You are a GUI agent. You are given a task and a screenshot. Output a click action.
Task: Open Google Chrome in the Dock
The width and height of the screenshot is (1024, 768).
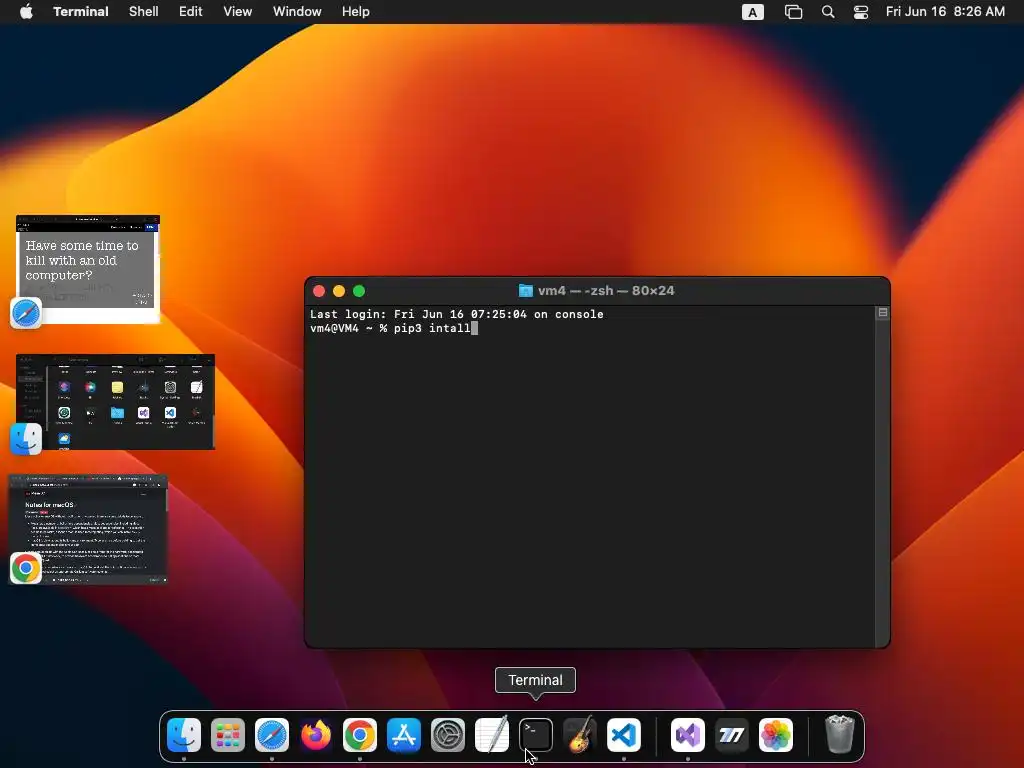point(360,735)
